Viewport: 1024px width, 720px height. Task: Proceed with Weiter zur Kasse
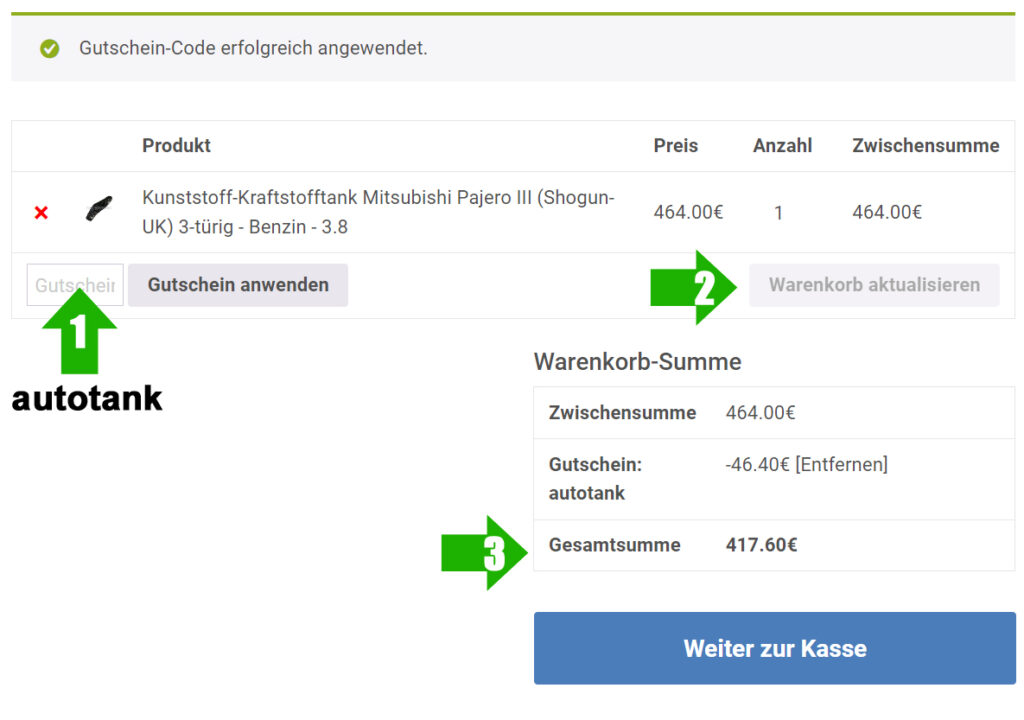pos(774,648)
